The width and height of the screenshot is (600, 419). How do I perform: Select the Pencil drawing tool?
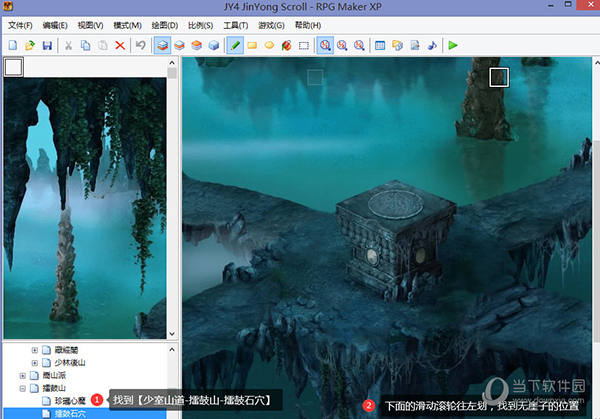pyautogui.click(x=235, y=46)
